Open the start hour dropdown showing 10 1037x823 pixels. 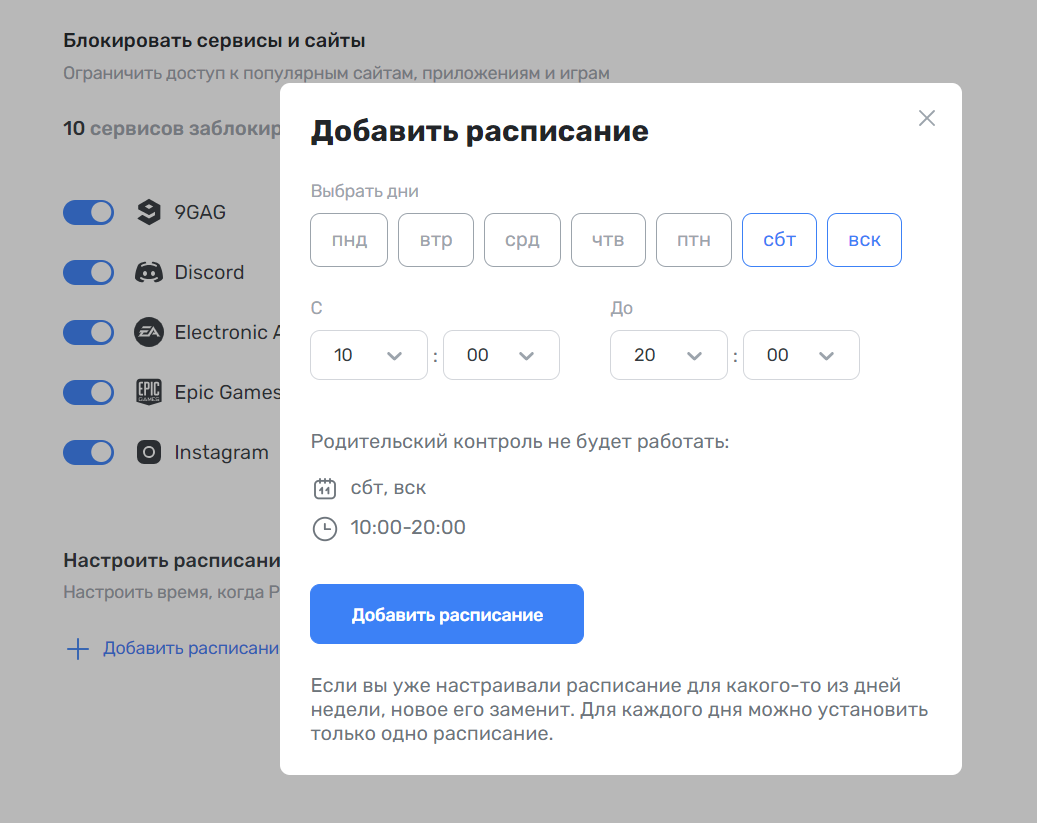coord(368,355)
